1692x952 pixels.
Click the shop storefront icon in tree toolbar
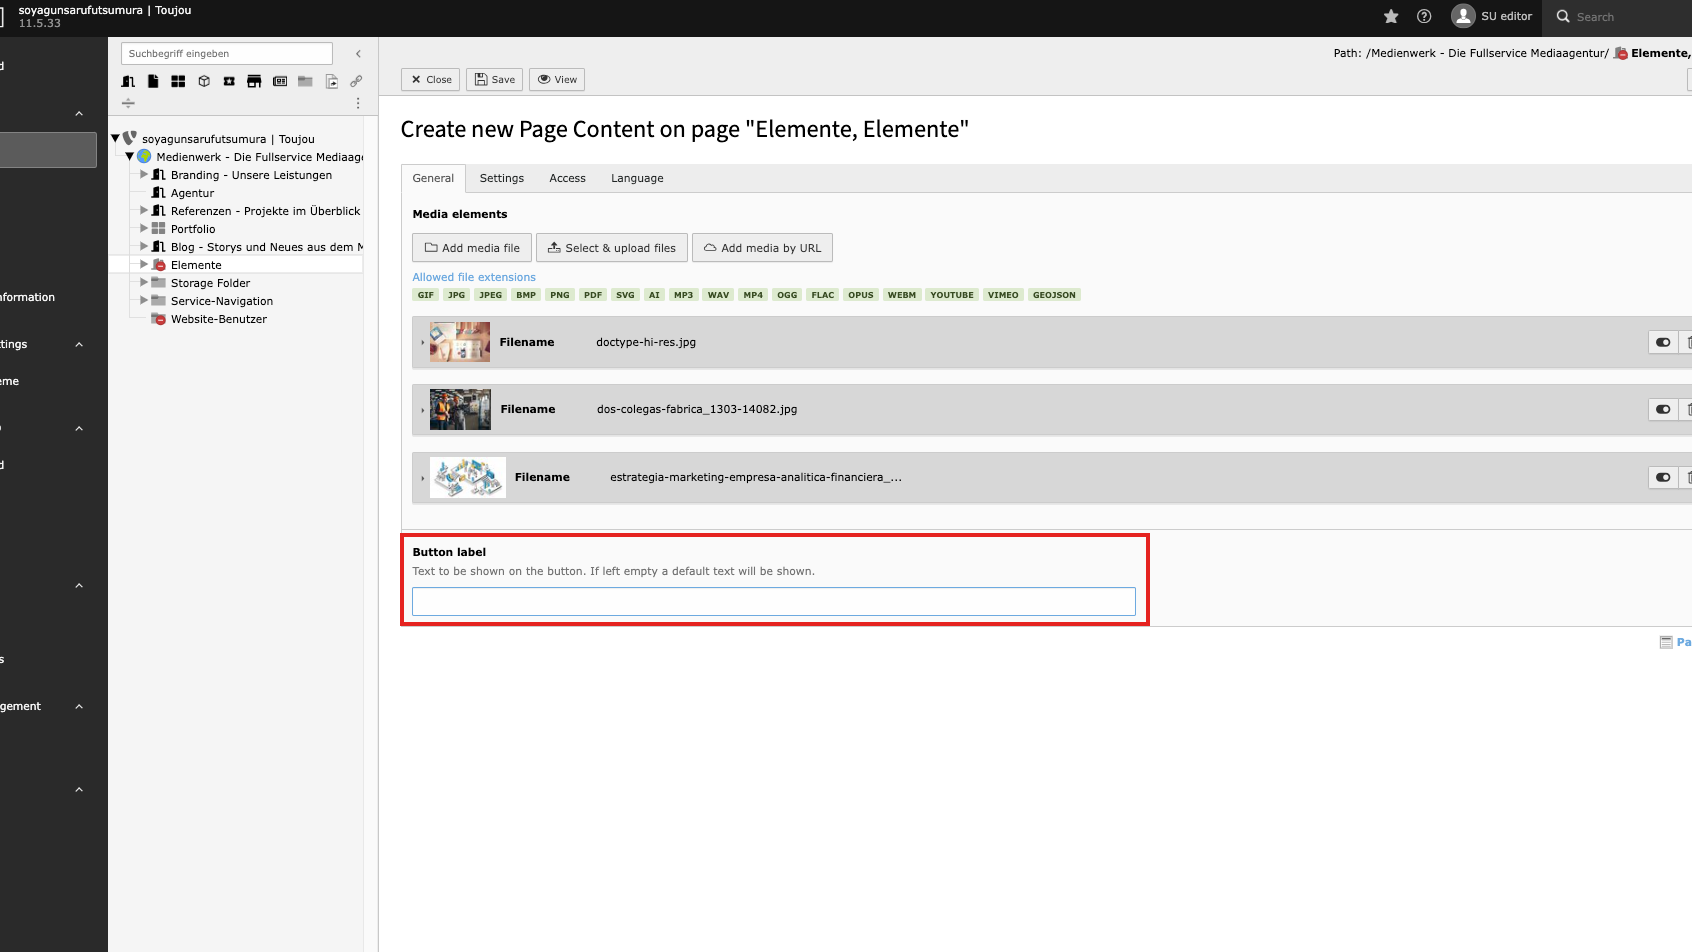pos(254,81)
